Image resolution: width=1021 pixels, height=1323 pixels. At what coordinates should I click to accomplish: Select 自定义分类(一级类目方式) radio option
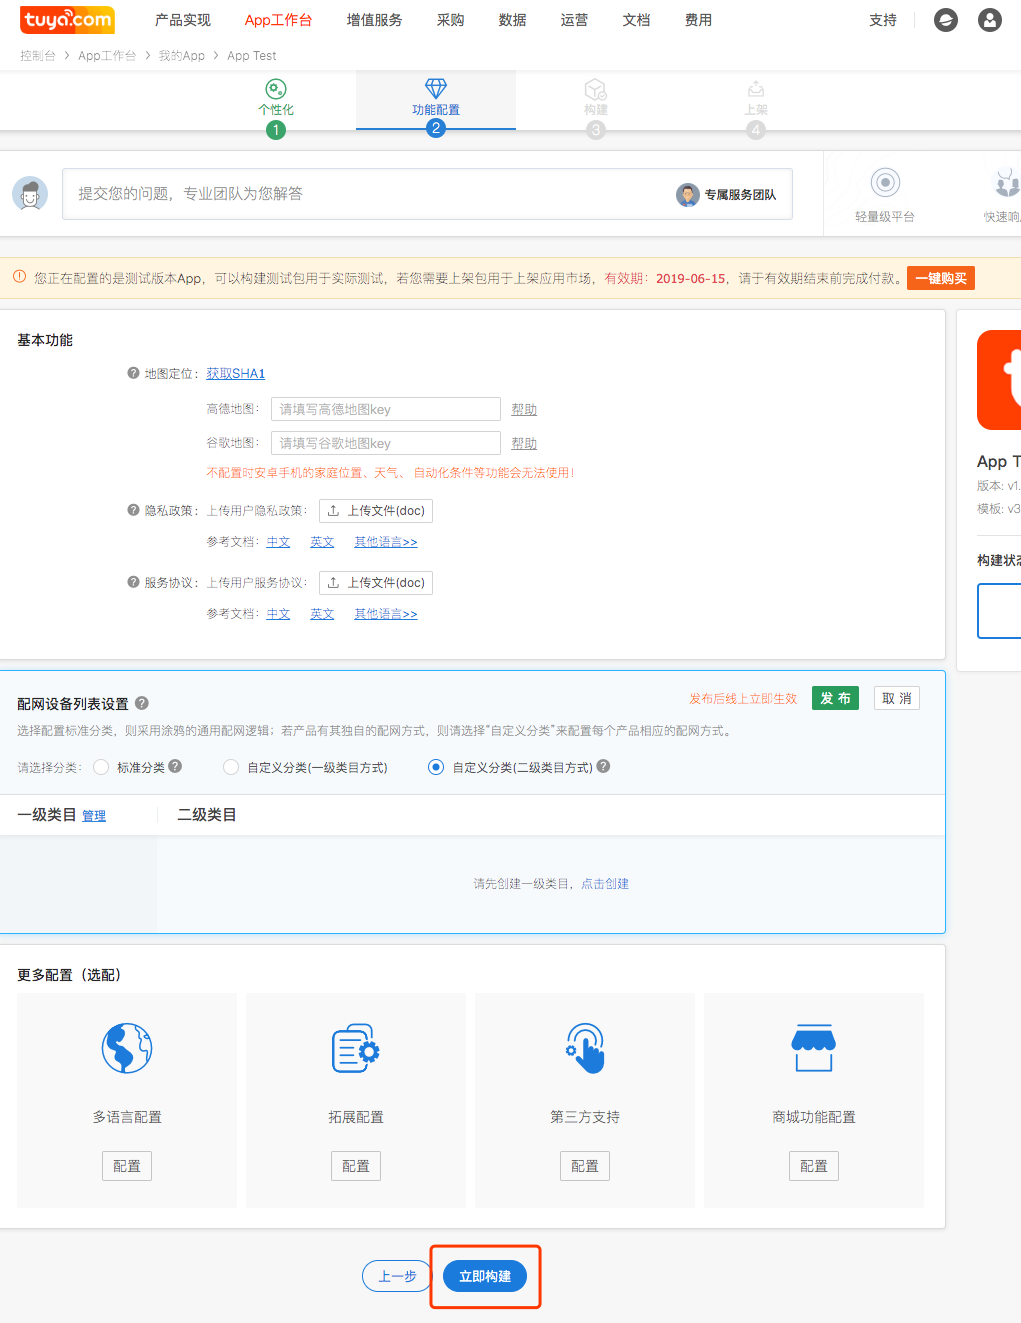pos(231,767)
